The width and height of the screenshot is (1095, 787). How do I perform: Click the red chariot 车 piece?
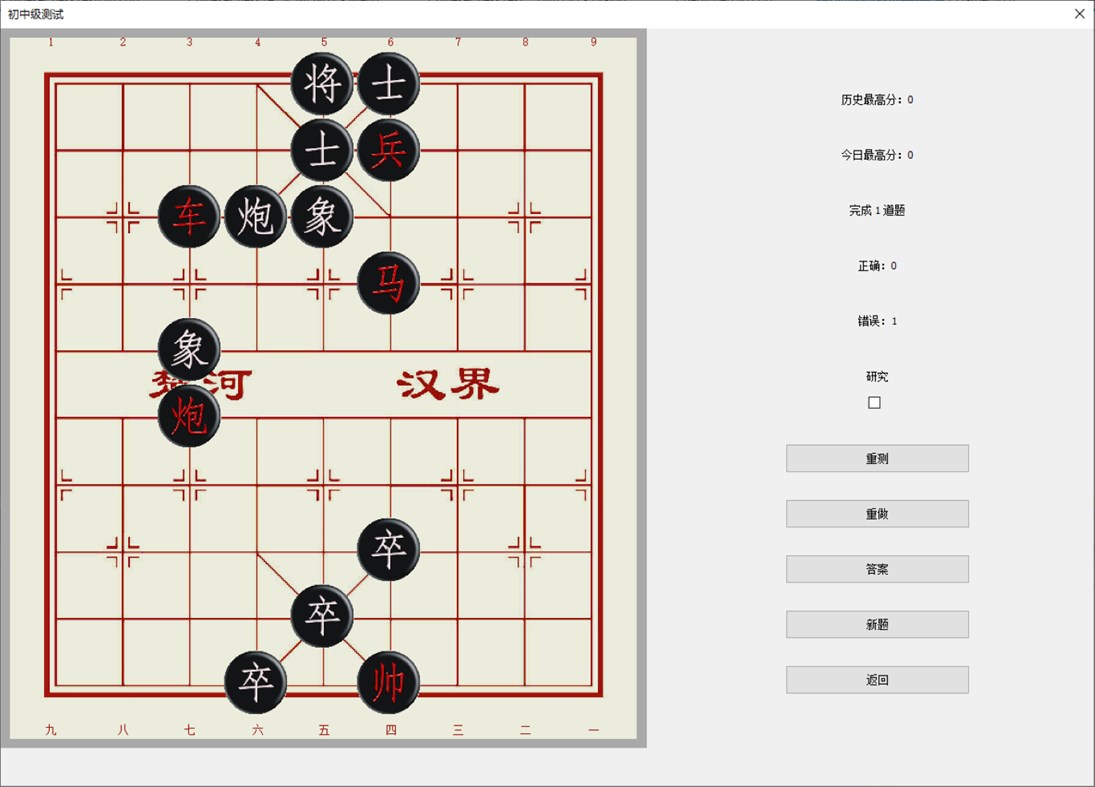(189, 217)
